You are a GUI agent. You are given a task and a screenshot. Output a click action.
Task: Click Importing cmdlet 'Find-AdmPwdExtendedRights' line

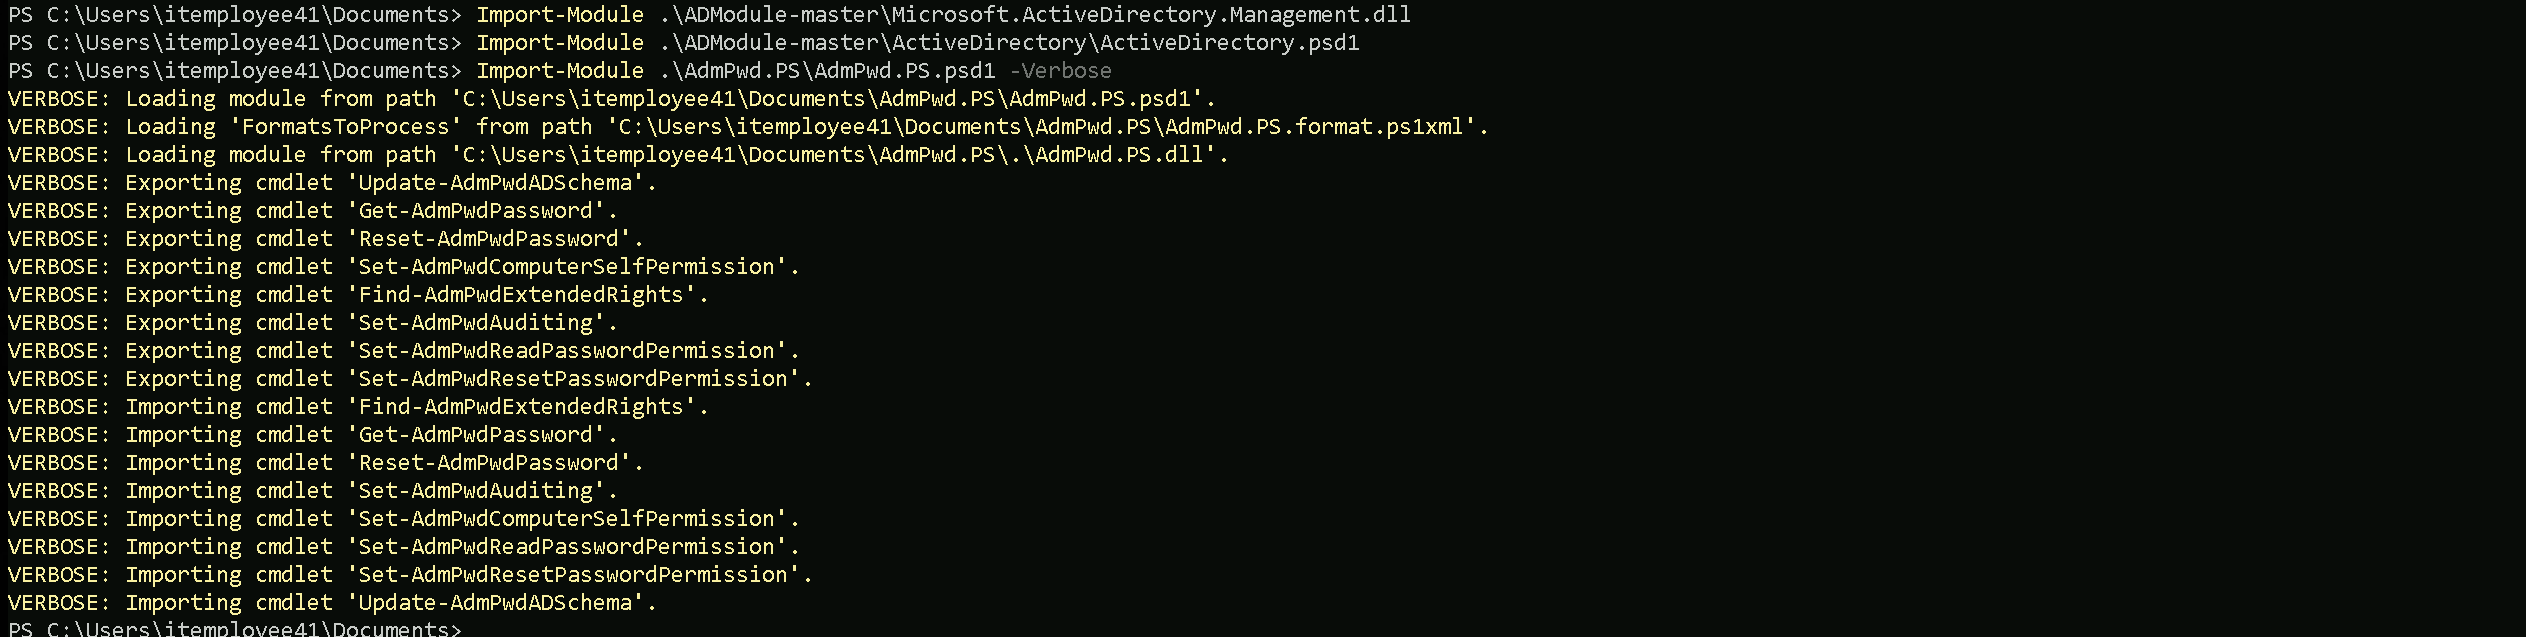point(358,407)
